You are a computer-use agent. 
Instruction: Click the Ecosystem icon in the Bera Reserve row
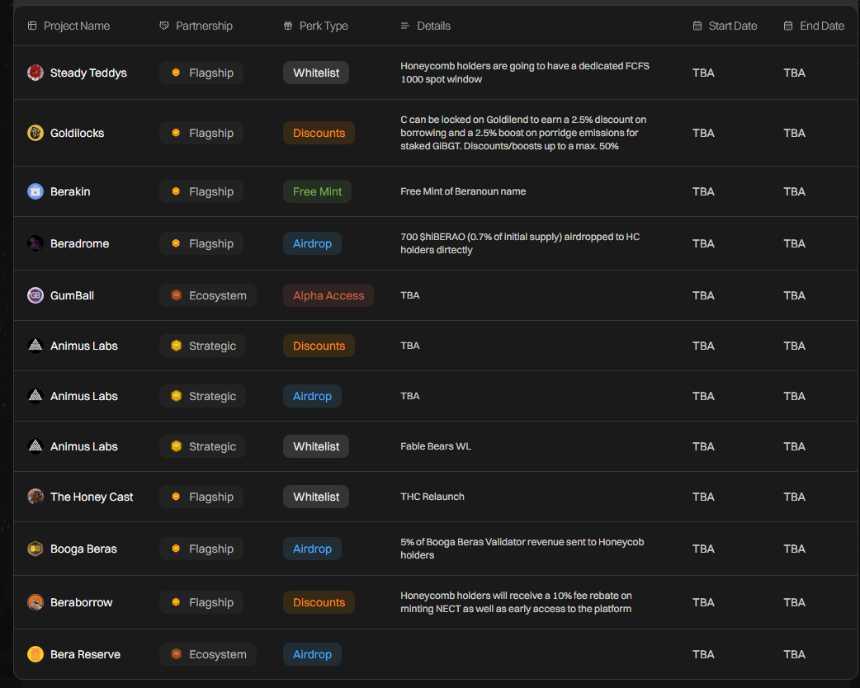tap(176, 654)
